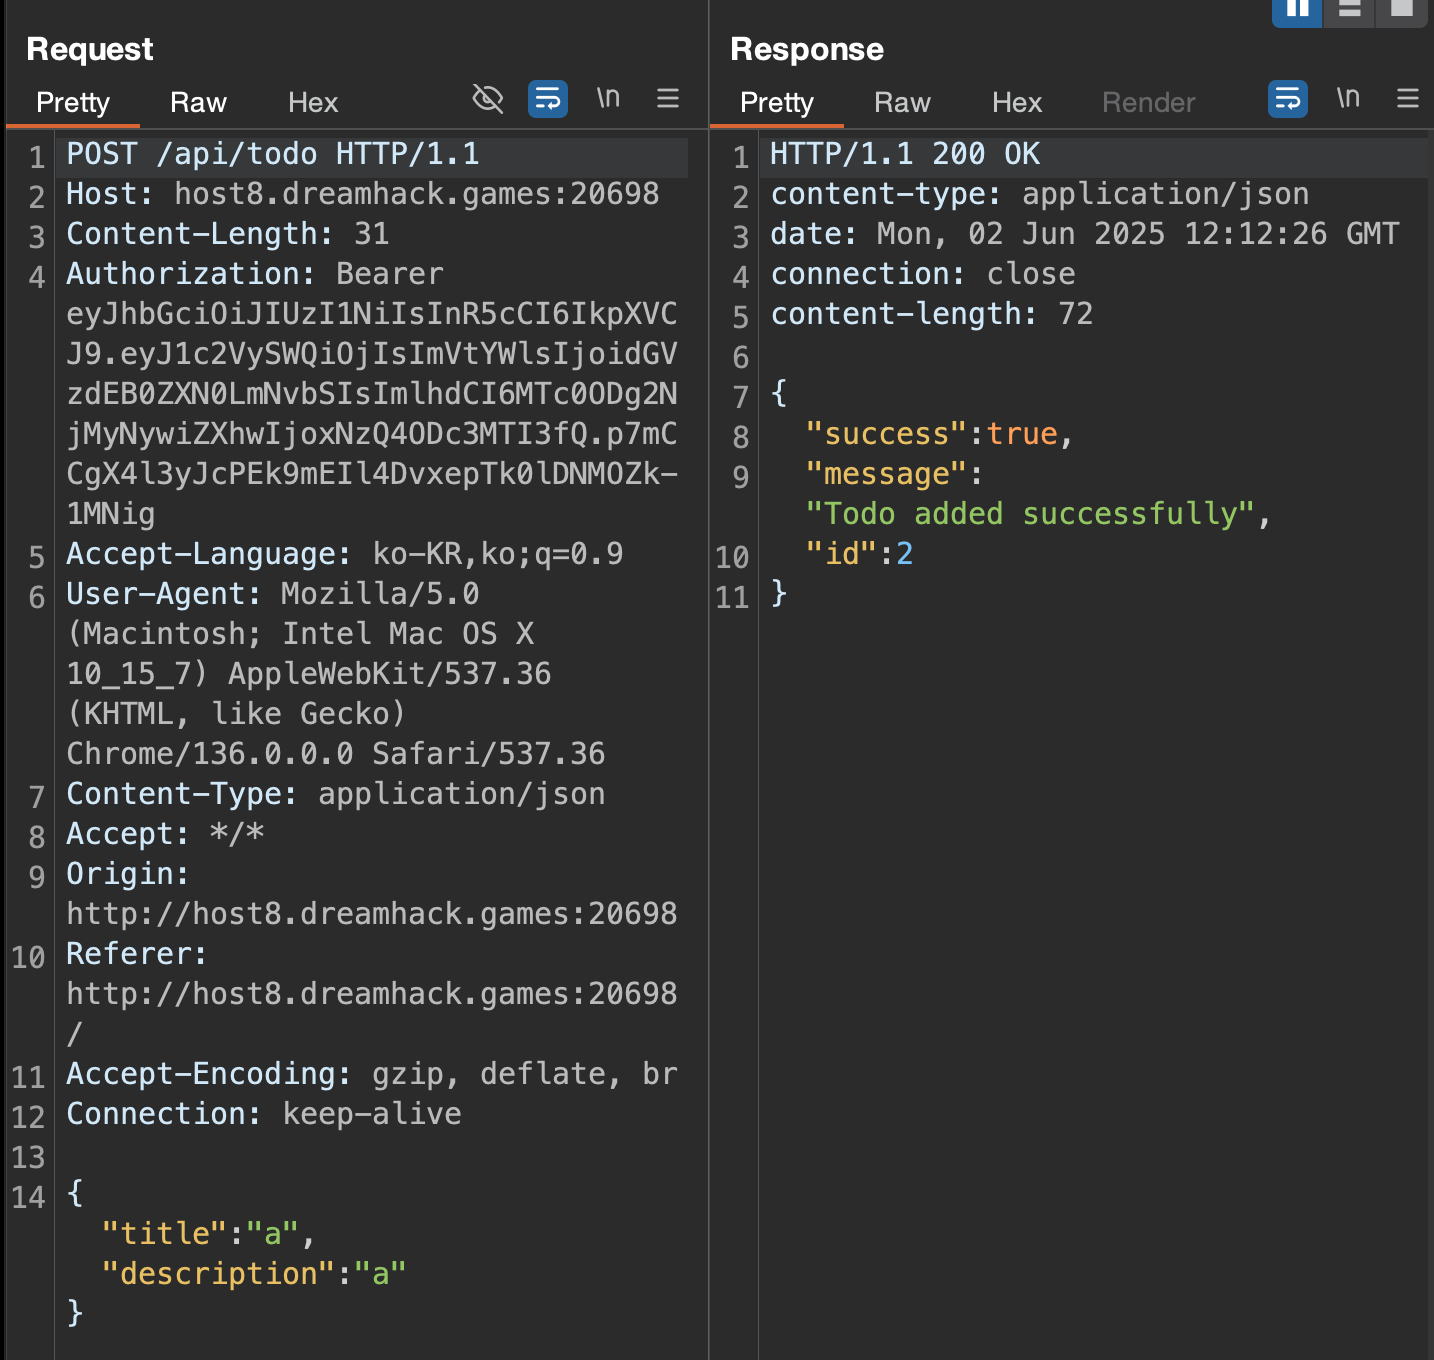The image size is (1434, 1360).
Task: Click the "success":true JSON line
Action: (x=940, y=434)
